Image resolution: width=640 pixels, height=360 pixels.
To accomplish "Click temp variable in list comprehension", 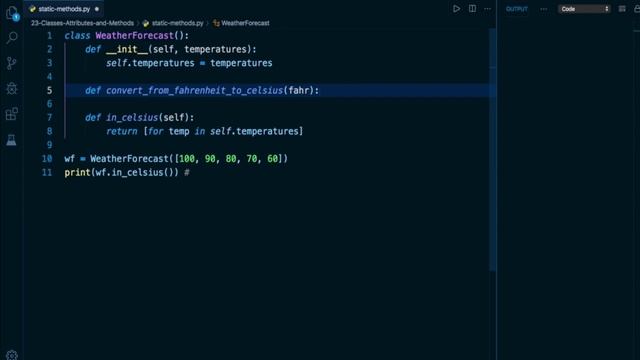I will pos(179,131).
